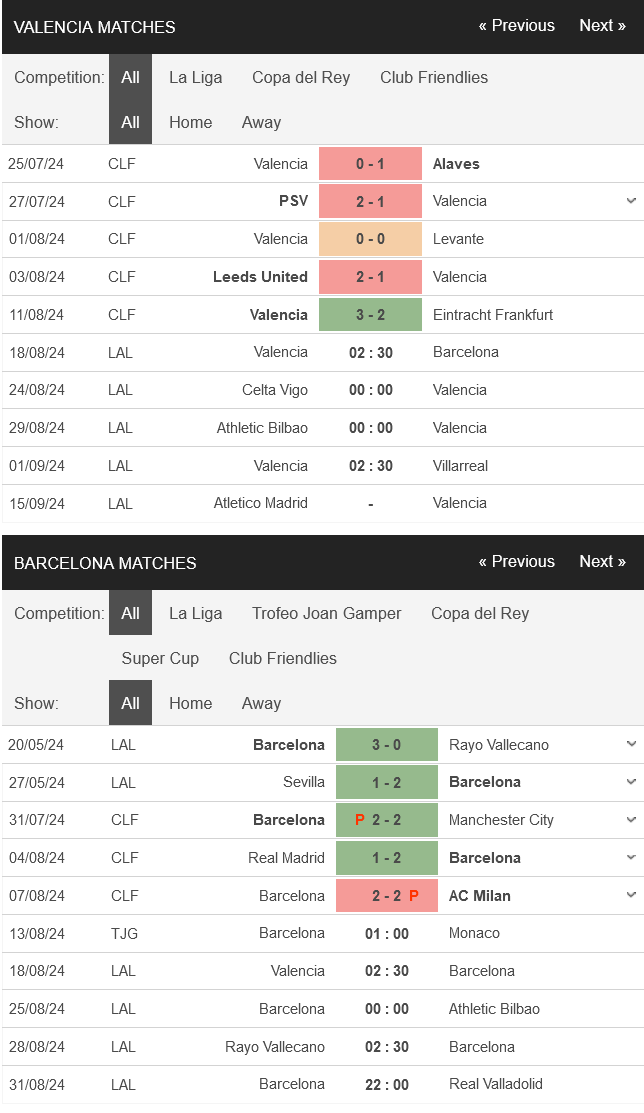Go to Next Valencia matches
Screen dimensions: 644x1113
(602, 26)
